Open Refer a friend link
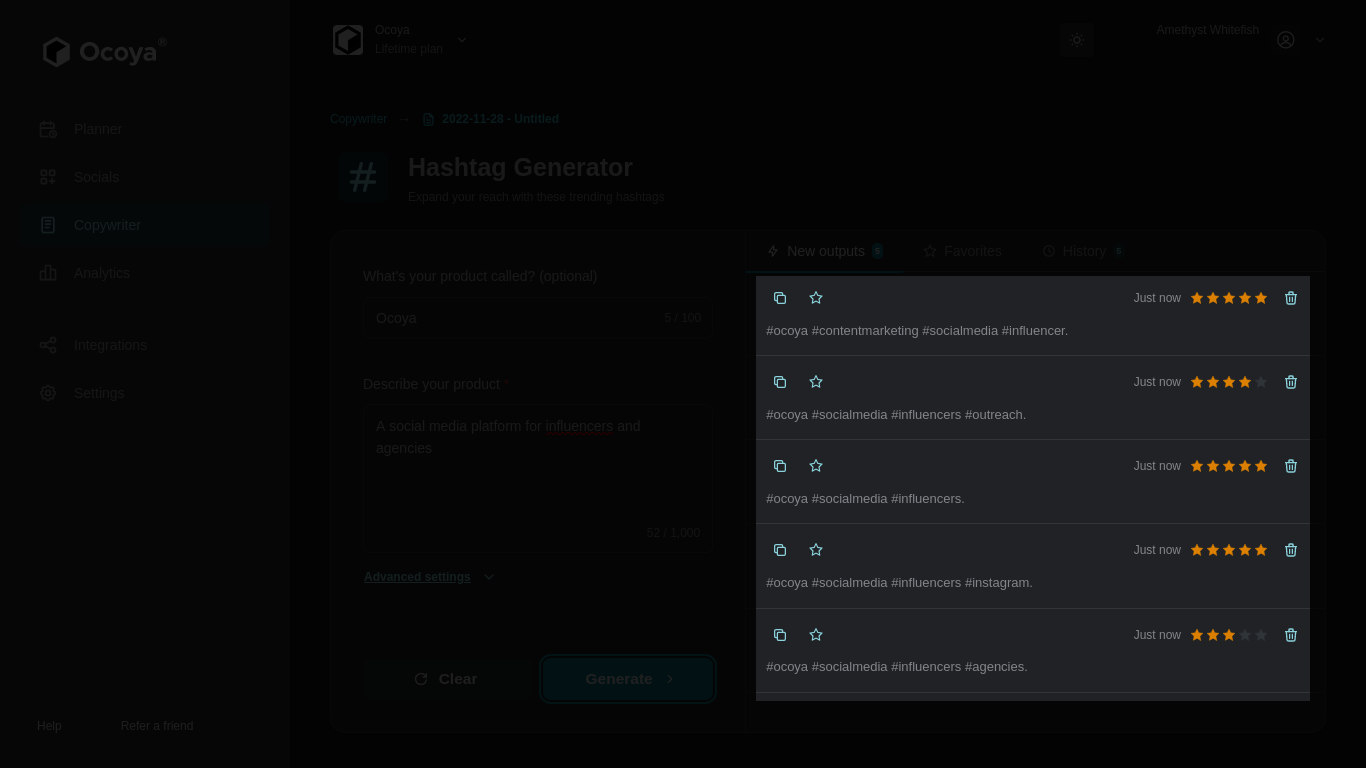The height and width of the screenshot is (768, 1366). pyautogui.click(x=157, y=726)
